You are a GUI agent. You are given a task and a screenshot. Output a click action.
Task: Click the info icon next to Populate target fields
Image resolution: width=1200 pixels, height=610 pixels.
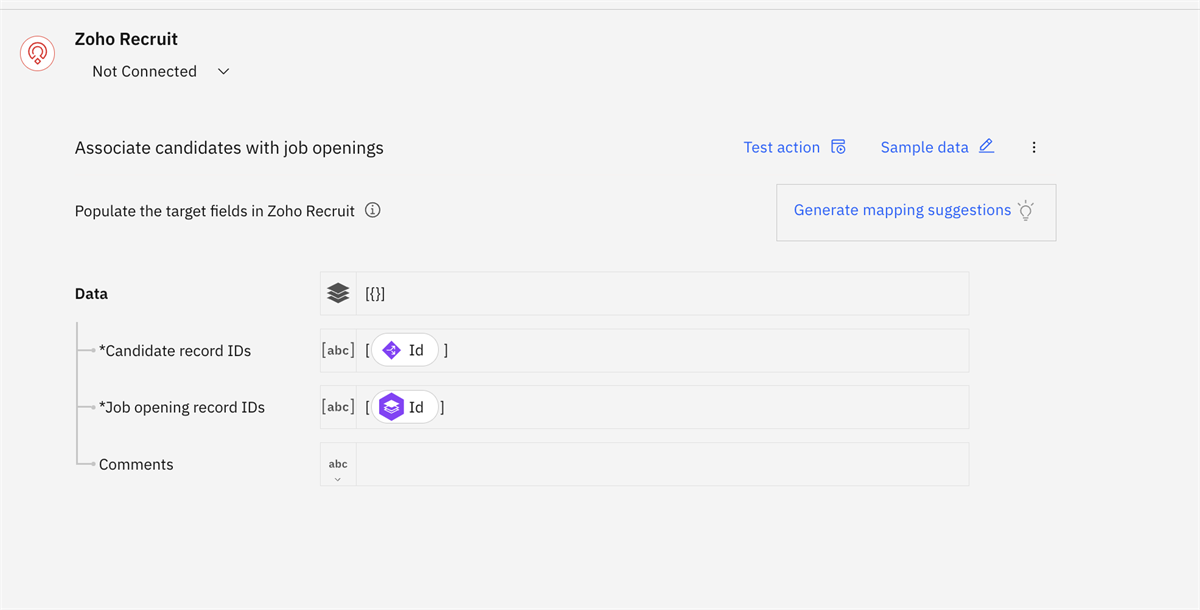pyautogui.click(x=373, y=211)
